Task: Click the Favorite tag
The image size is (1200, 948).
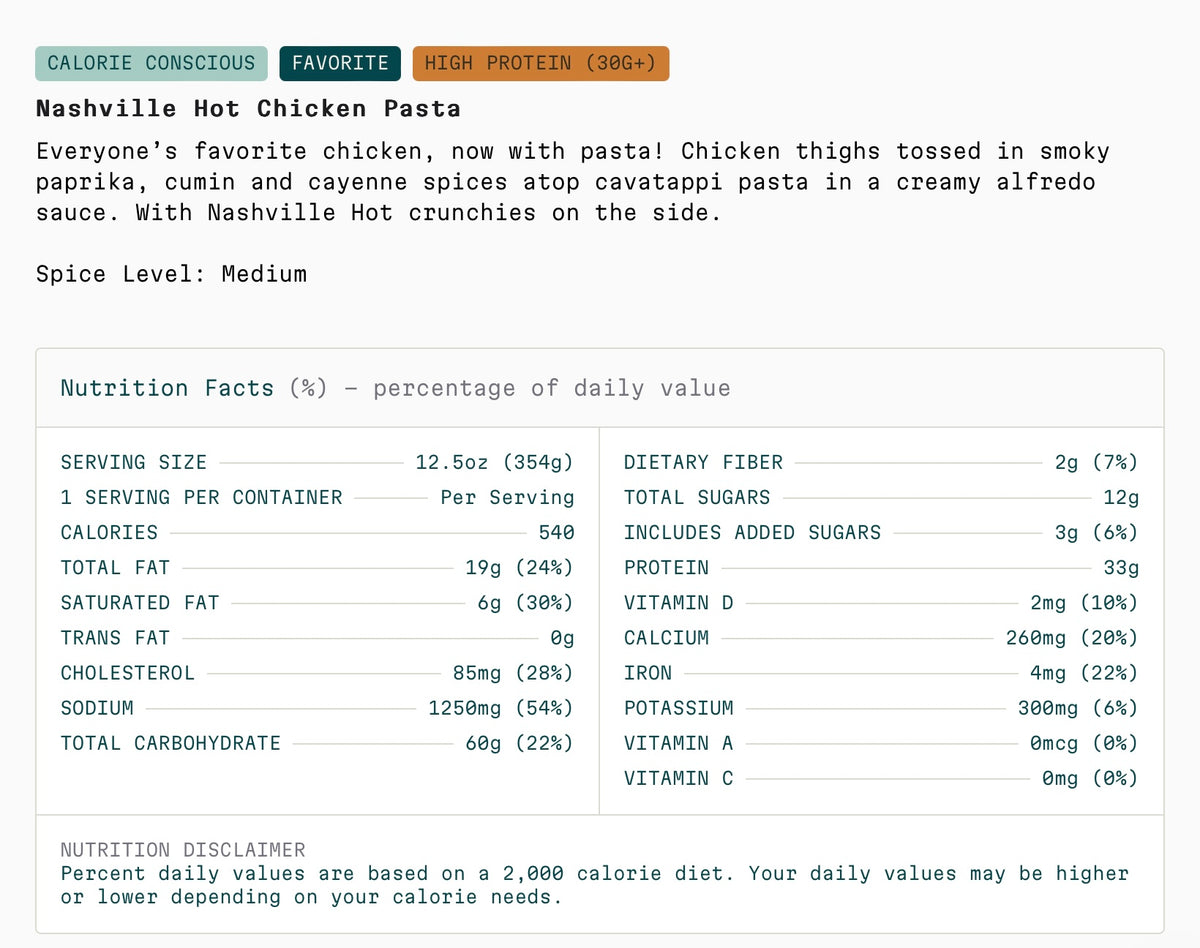Action: [340, 63]
